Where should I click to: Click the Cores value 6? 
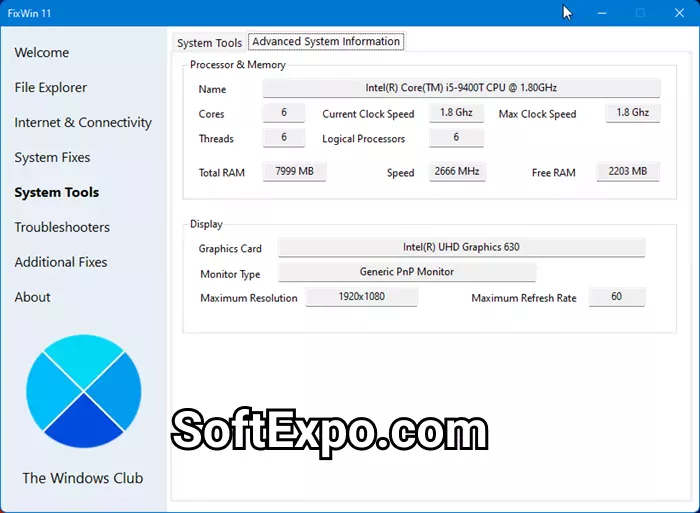pos(284,113)
